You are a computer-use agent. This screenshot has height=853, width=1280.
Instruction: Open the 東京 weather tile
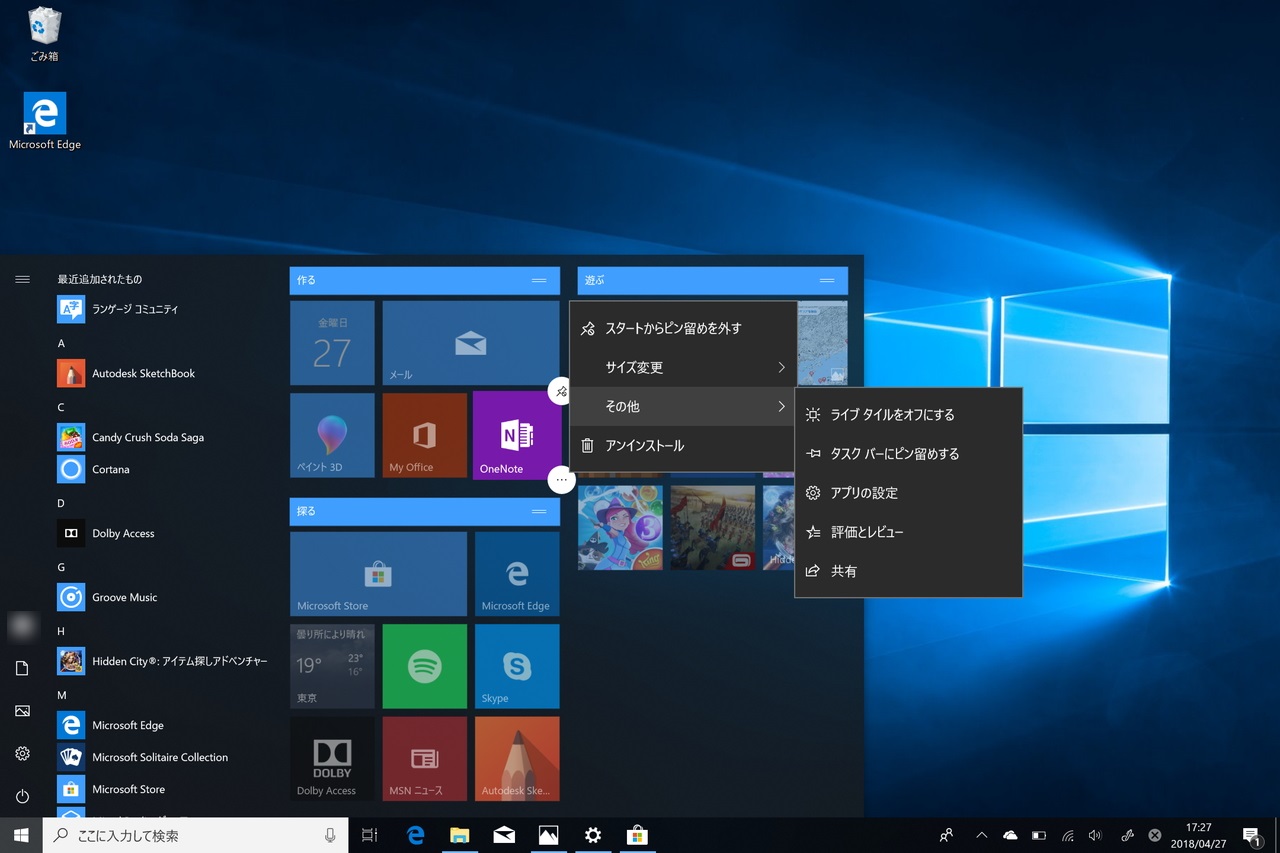point(332,666)
